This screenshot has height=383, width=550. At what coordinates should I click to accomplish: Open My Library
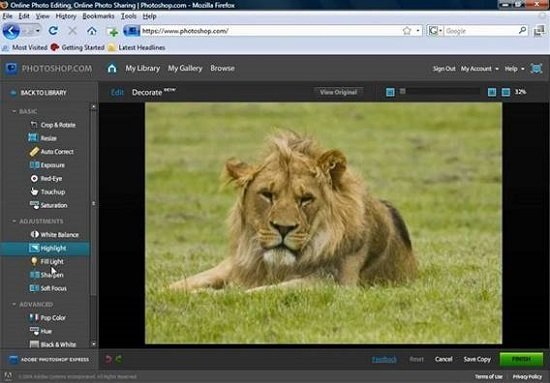[x=142, y=68]
